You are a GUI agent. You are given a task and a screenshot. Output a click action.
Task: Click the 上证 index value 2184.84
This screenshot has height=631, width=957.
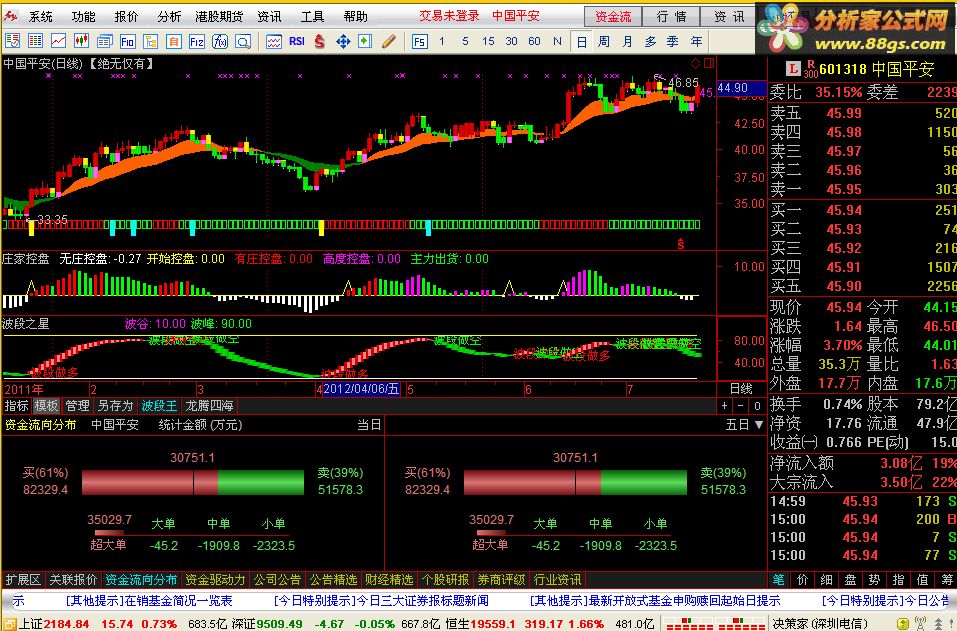67,624
